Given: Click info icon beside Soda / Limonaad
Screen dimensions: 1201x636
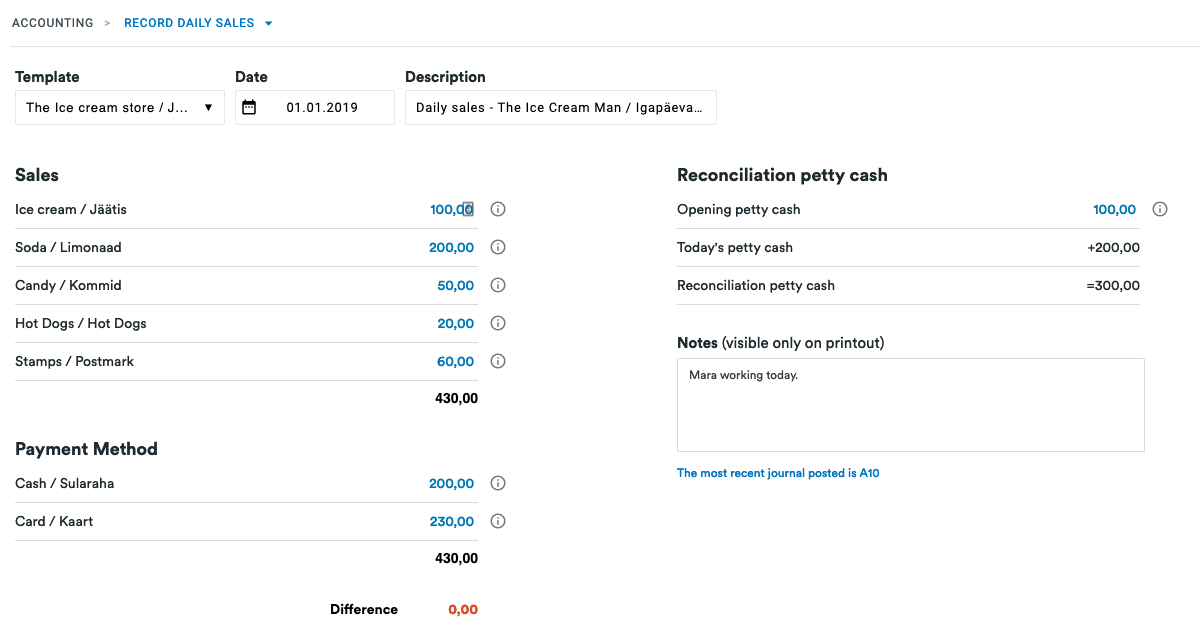Looking at the screenshot, I should (498, 248).
